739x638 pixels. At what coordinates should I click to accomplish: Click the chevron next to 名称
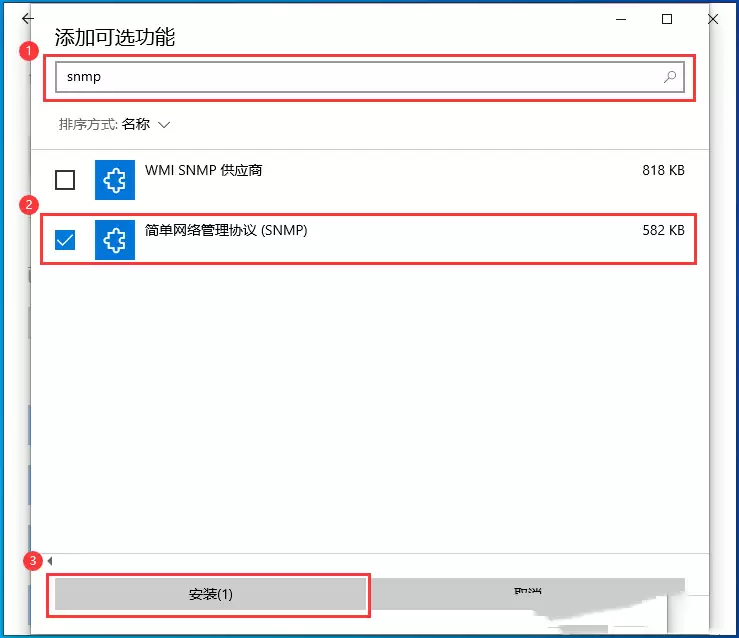164,125
